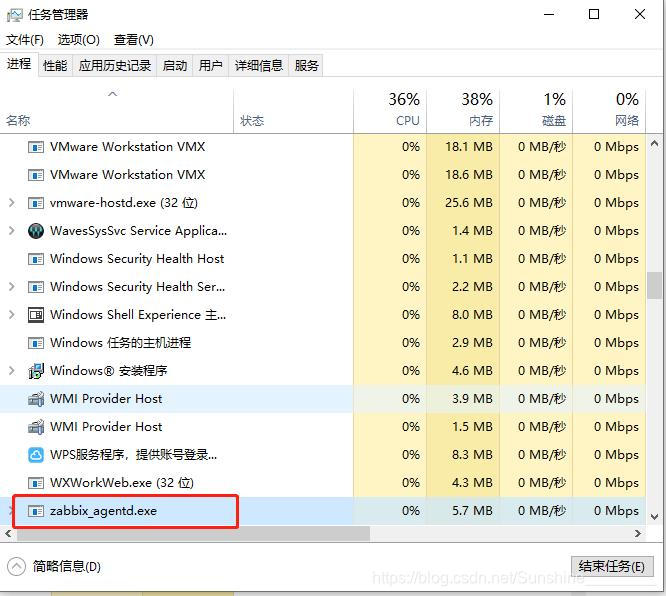Click the horizontal scrollbar right arrow
The width and height of the screenshot is (666, 596).
click(x=638, y=534)
